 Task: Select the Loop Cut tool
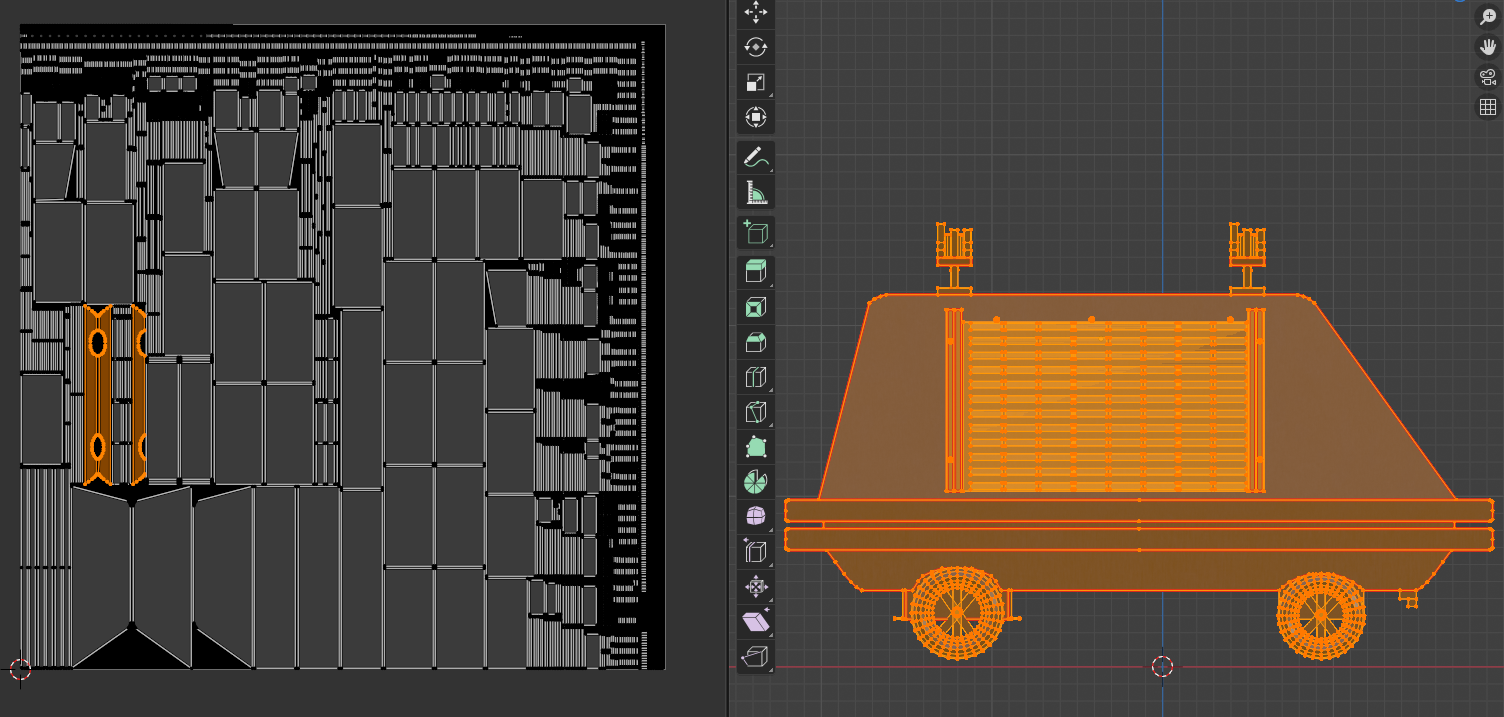coord(756,377)
